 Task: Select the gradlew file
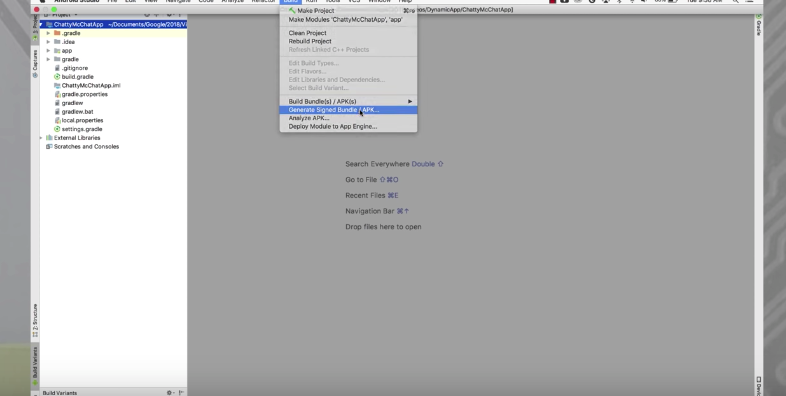72,103
